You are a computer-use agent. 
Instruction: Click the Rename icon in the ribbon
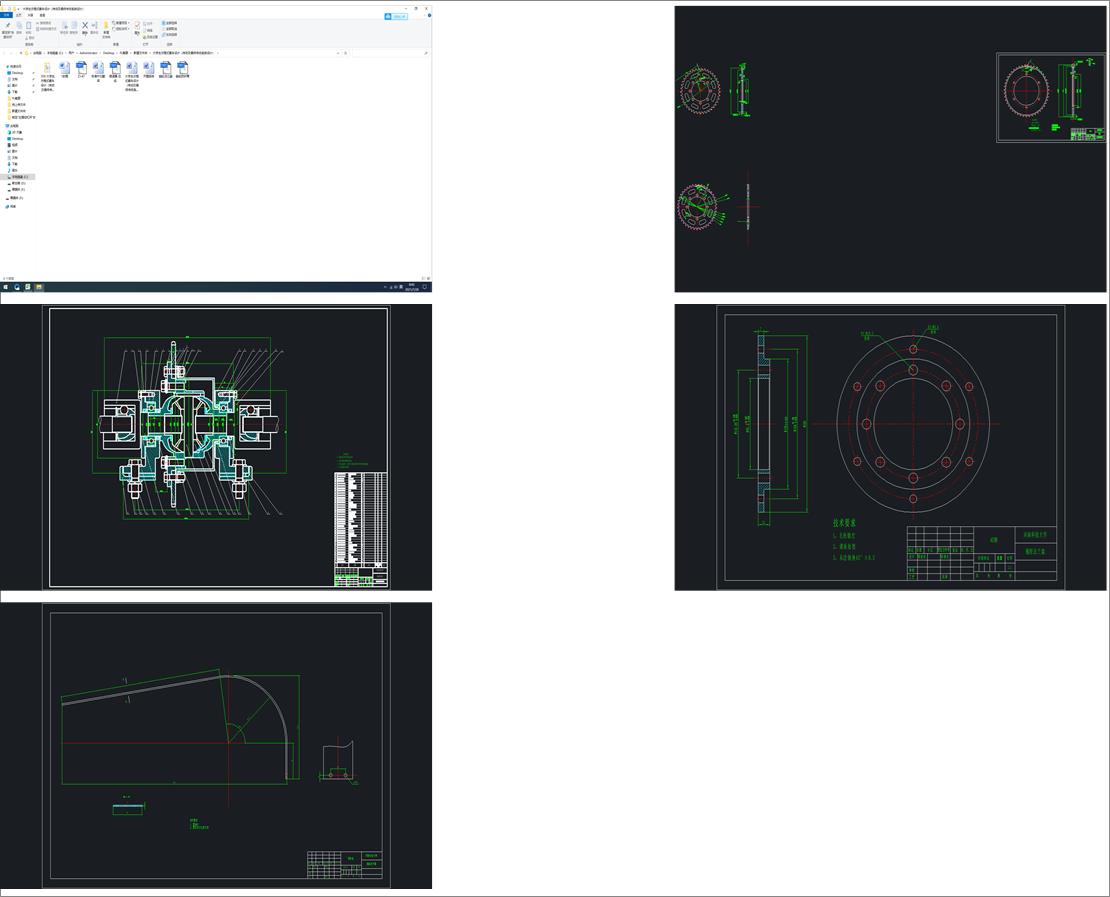tap(95, 27)
